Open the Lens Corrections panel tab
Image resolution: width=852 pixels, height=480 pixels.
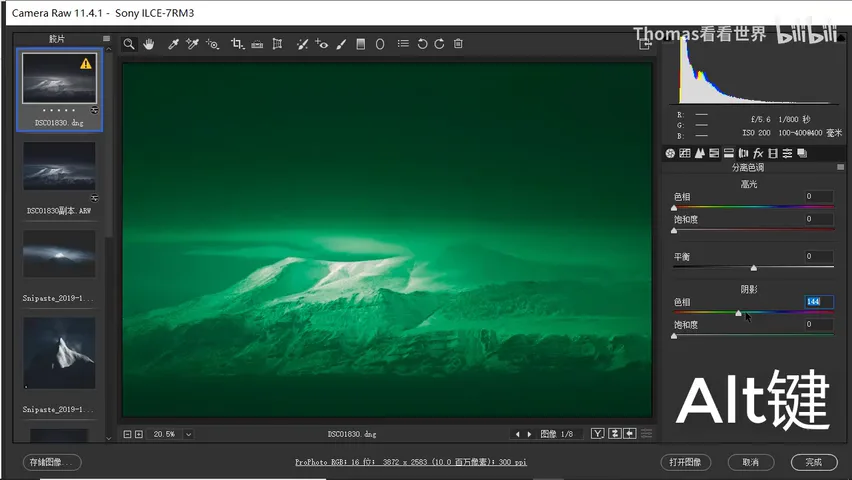click(x=743, y=153)
